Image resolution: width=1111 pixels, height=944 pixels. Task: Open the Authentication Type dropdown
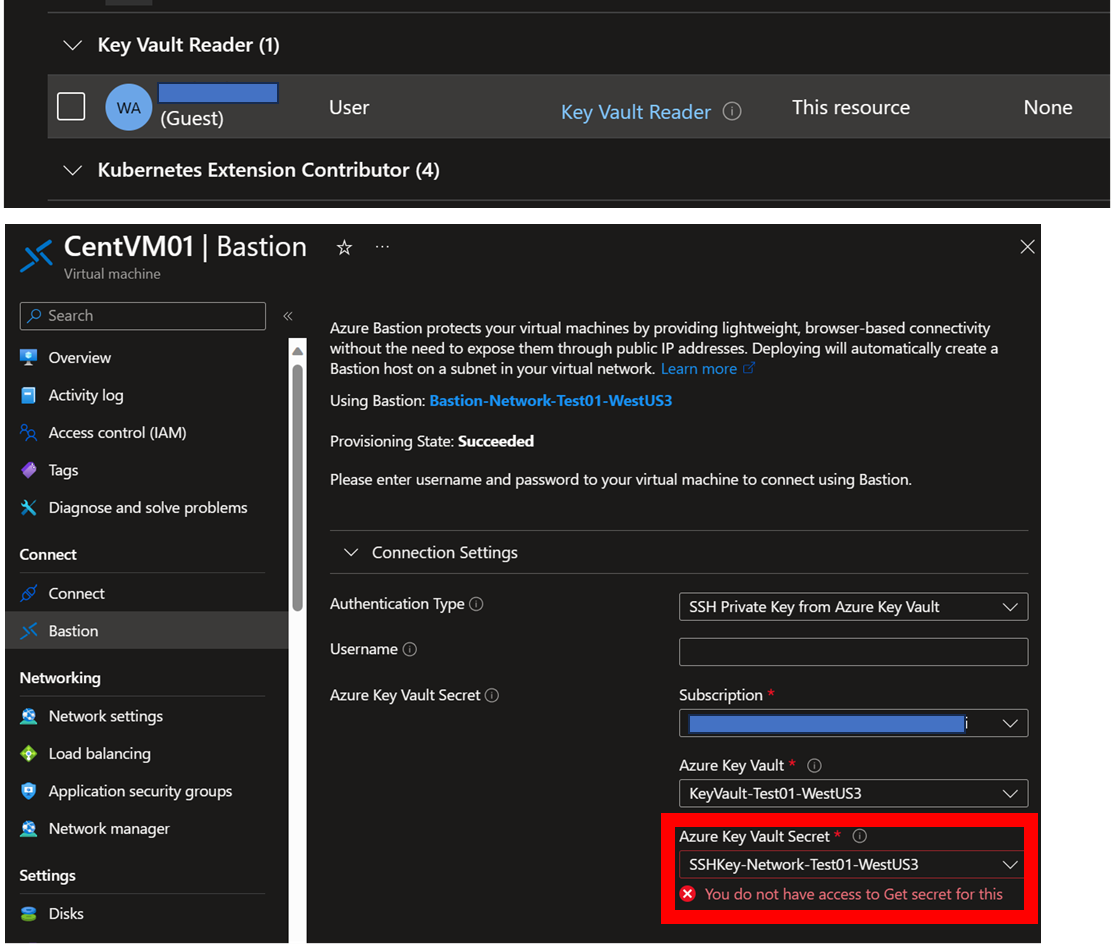click(x=853, y=607)
